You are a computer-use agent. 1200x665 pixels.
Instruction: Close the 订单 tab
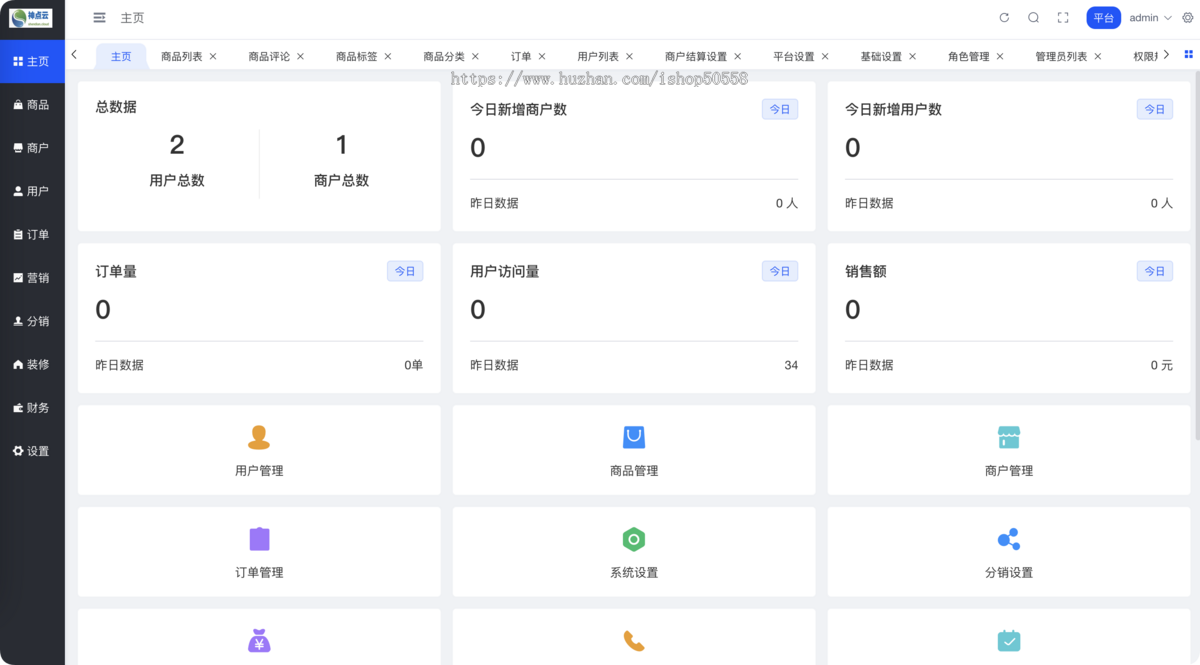(542, 57)
